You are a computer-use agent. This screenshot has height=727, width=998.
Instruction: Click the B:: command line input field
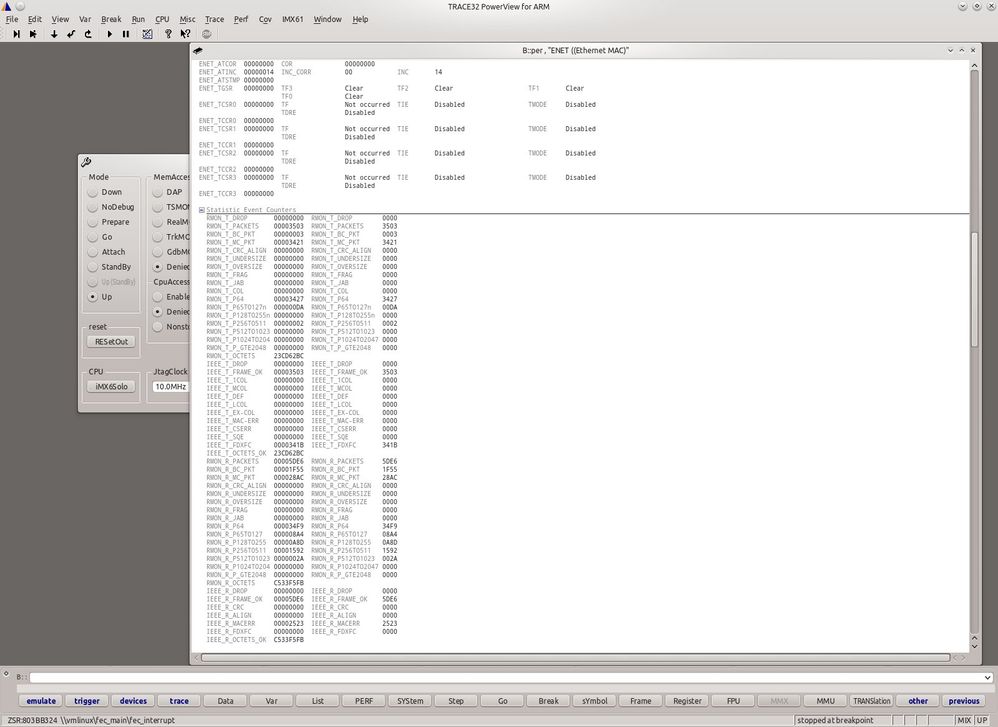(506, 677)
